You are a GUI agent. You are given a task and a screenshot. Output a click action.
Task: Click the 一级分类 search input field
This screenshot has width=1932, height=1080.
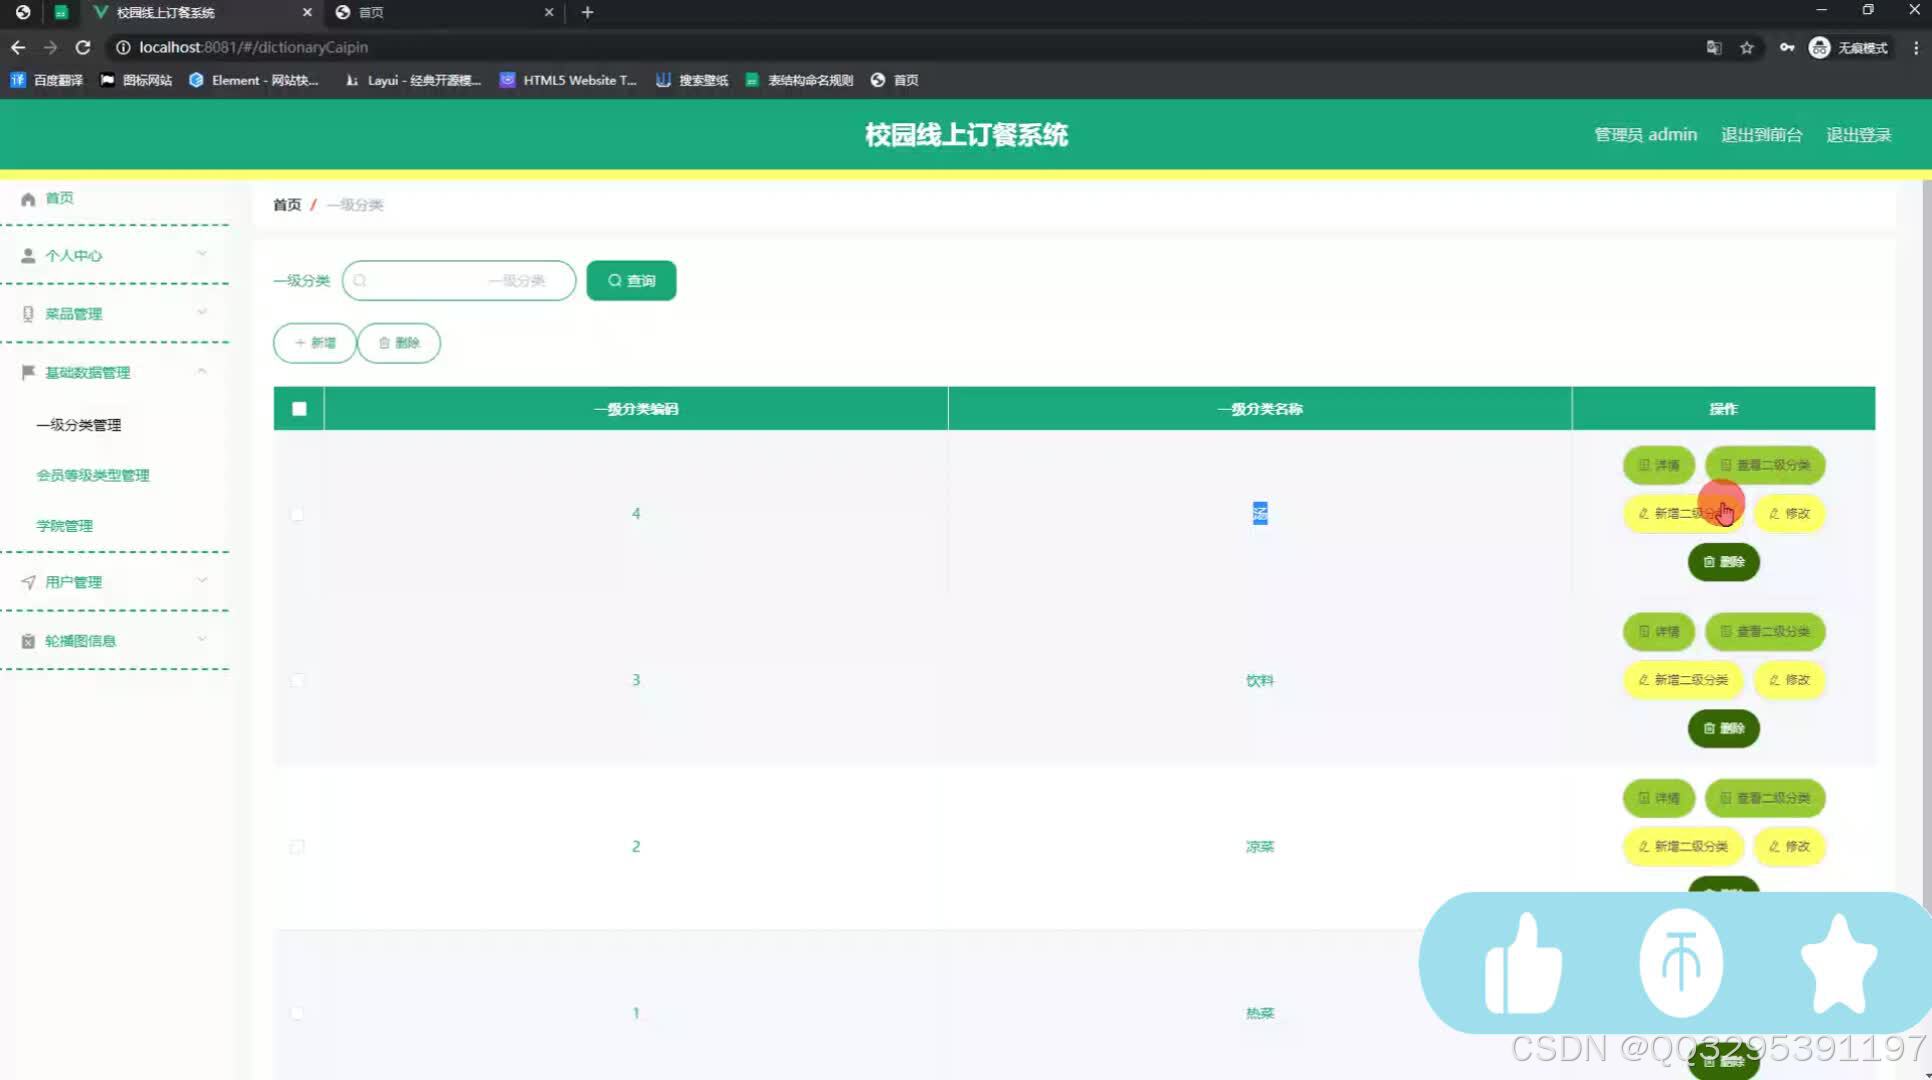pyautogui.click(x=459, y=281)
